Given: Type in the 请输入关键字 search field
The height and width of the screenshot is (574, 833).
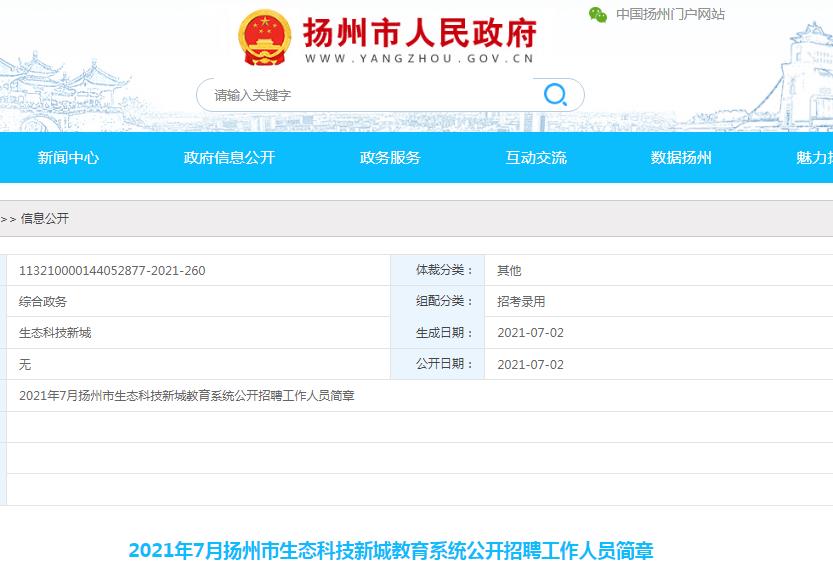Looking at the screenshot, I should (x=370, y=95).
